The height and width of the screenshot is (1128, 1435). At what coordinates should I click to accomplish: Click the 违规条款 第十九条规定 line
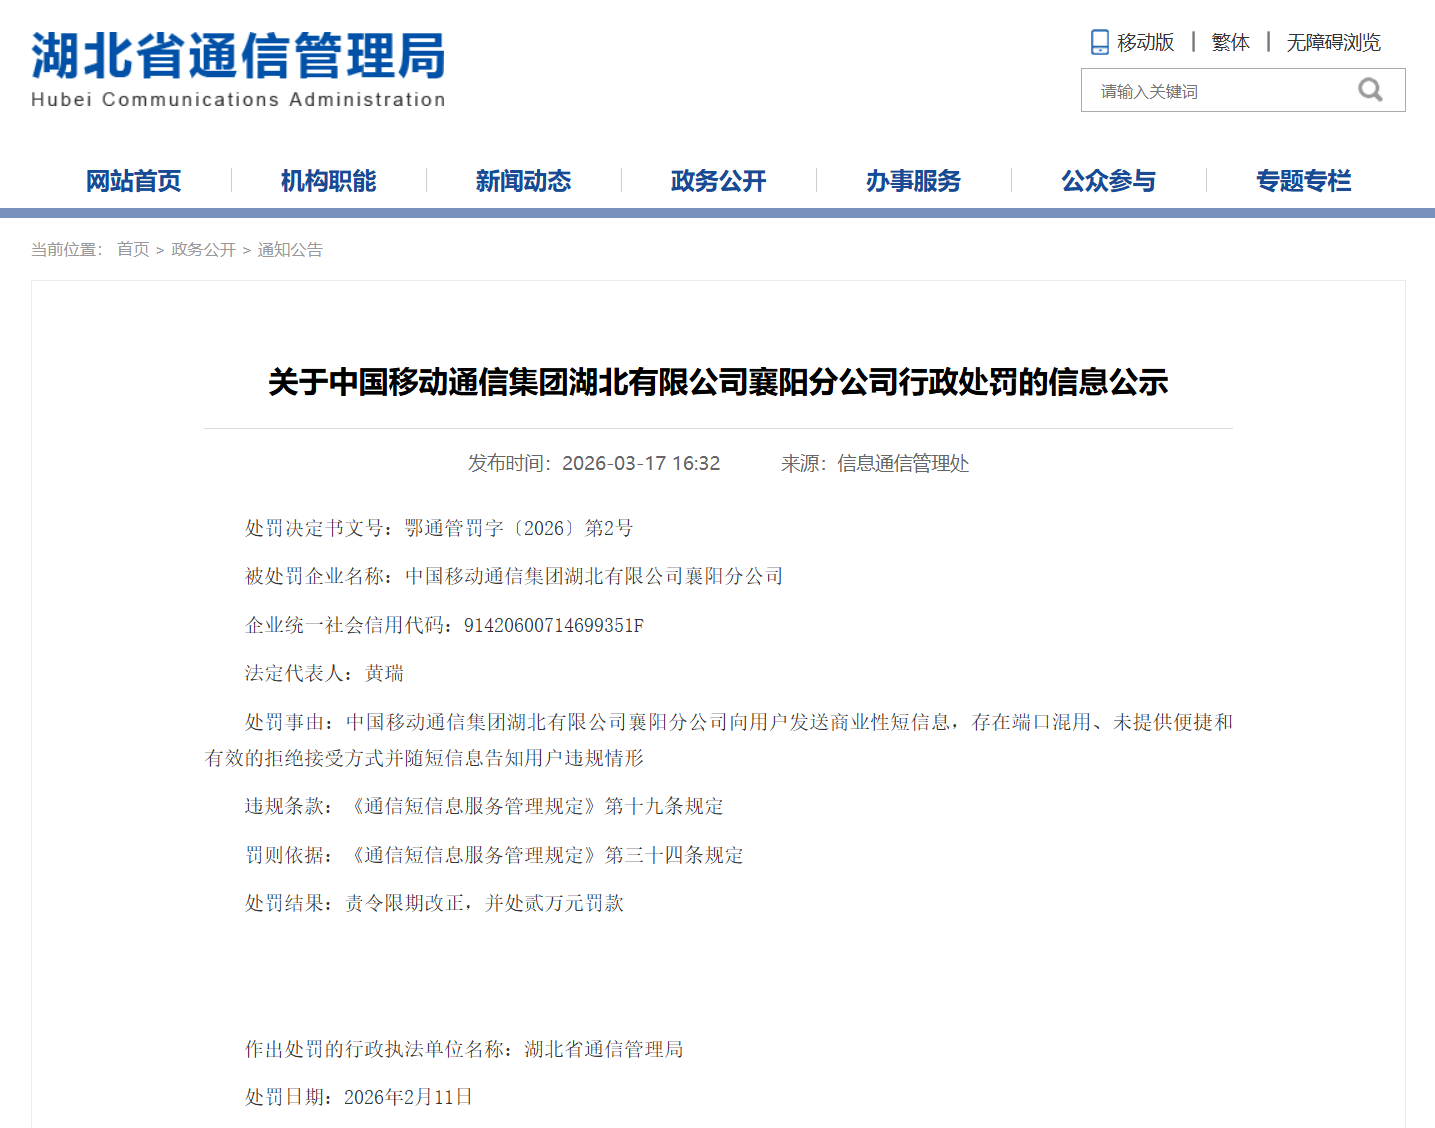484,806
